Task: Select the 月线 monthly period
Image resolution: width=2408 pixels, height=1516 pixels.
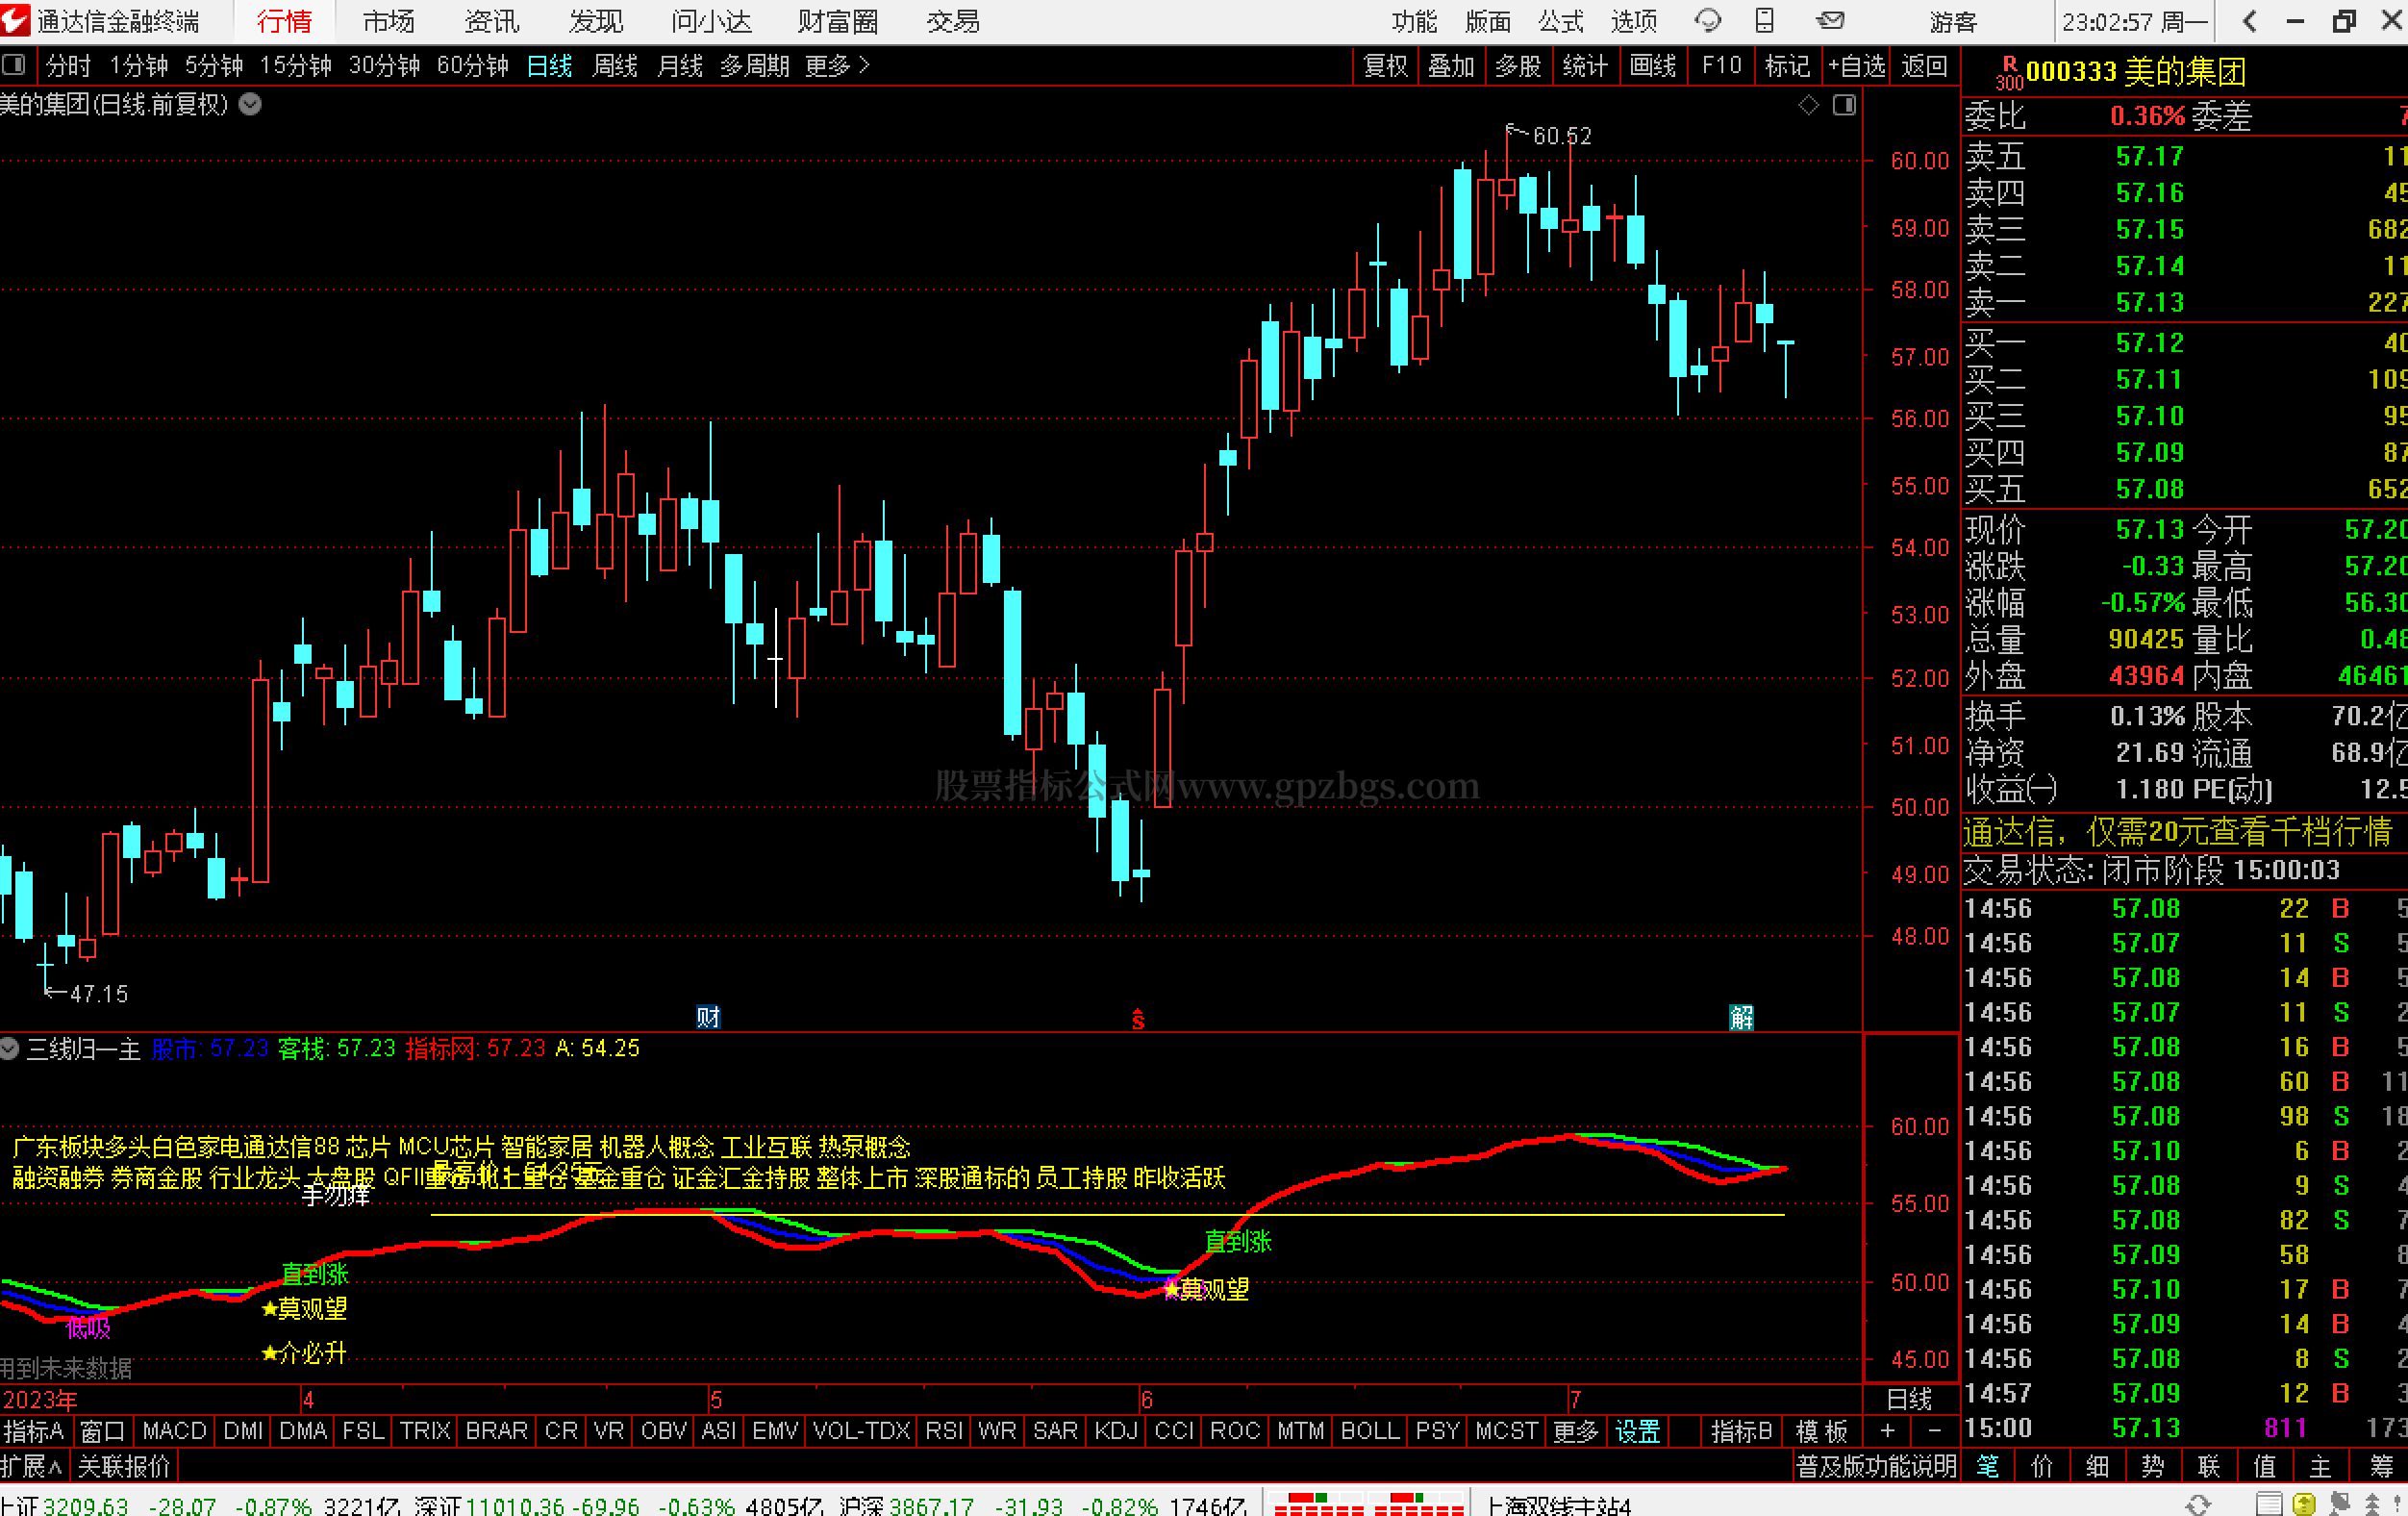Action: 679,65
